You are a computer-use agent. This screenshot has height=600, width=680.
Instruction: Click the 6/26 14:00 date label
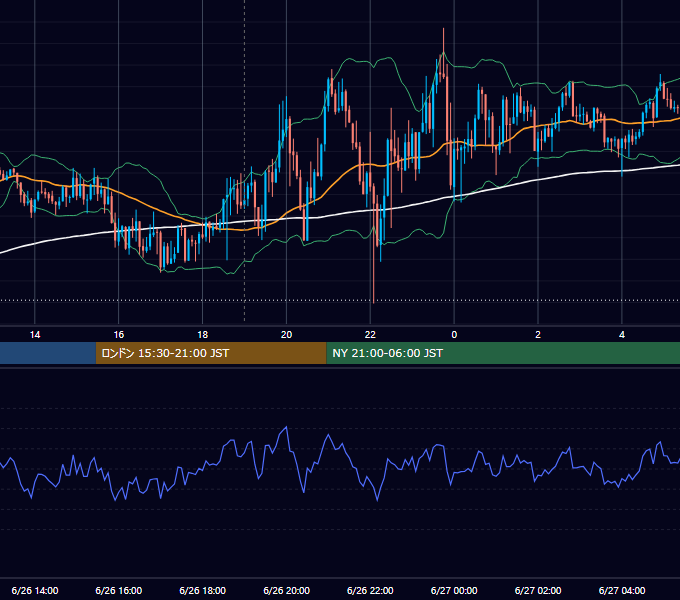(x=35, y=590)
